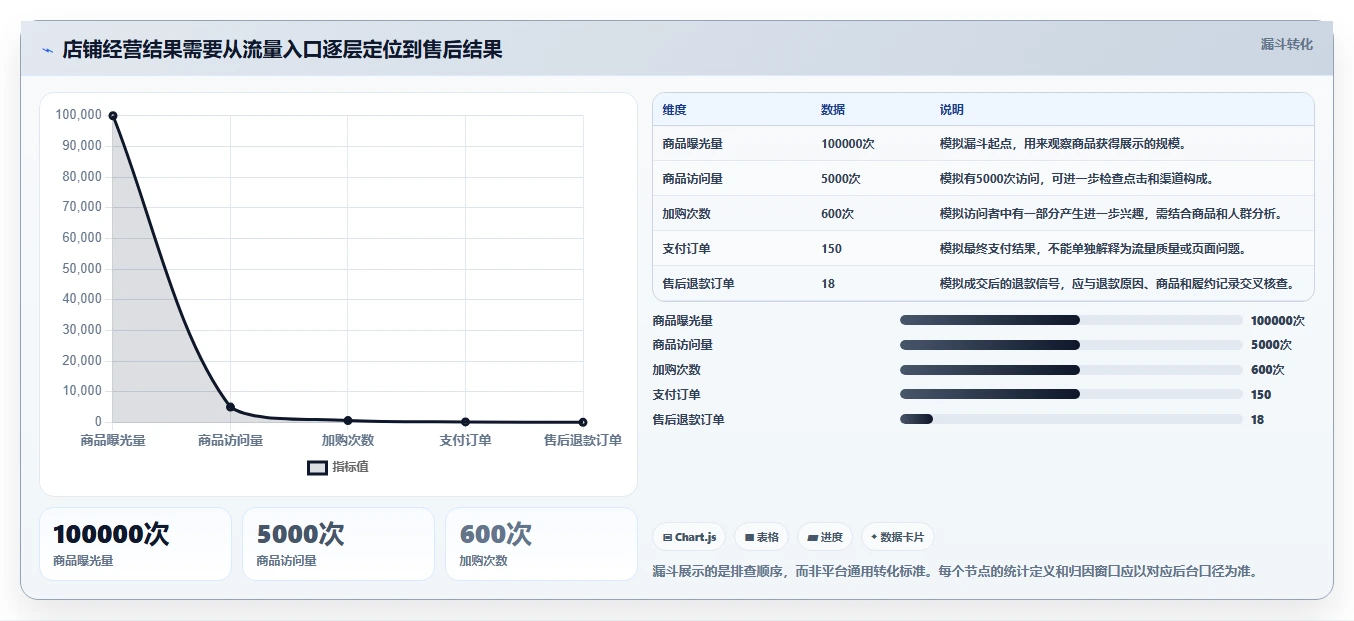Image resolution: width=1354 pixels, height=621 pixels.
Task: Select the 进度 chip
Action: click(x=825, y=537)
